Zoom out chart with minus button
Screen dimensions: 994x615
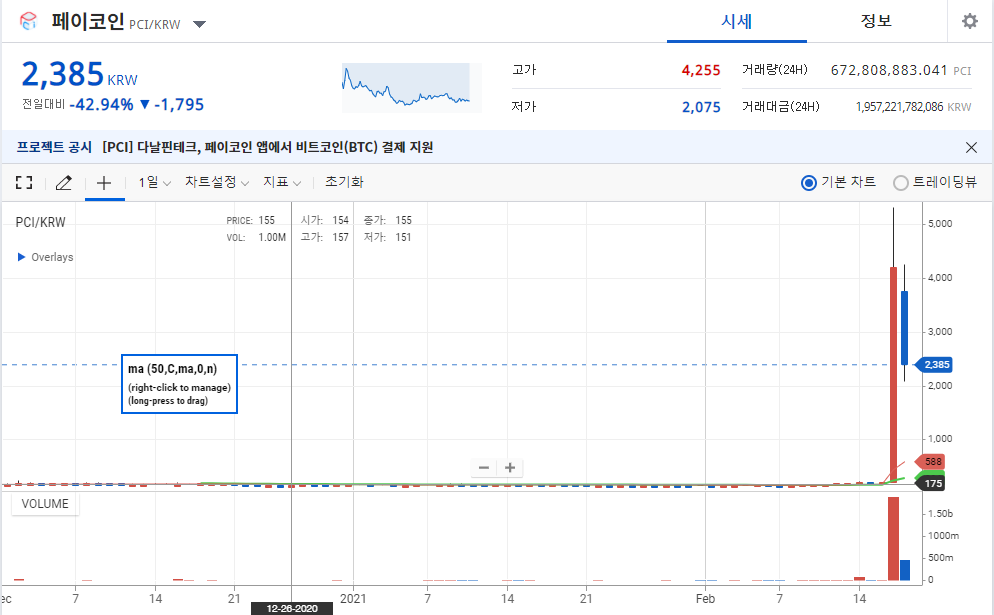coord(484,468)
